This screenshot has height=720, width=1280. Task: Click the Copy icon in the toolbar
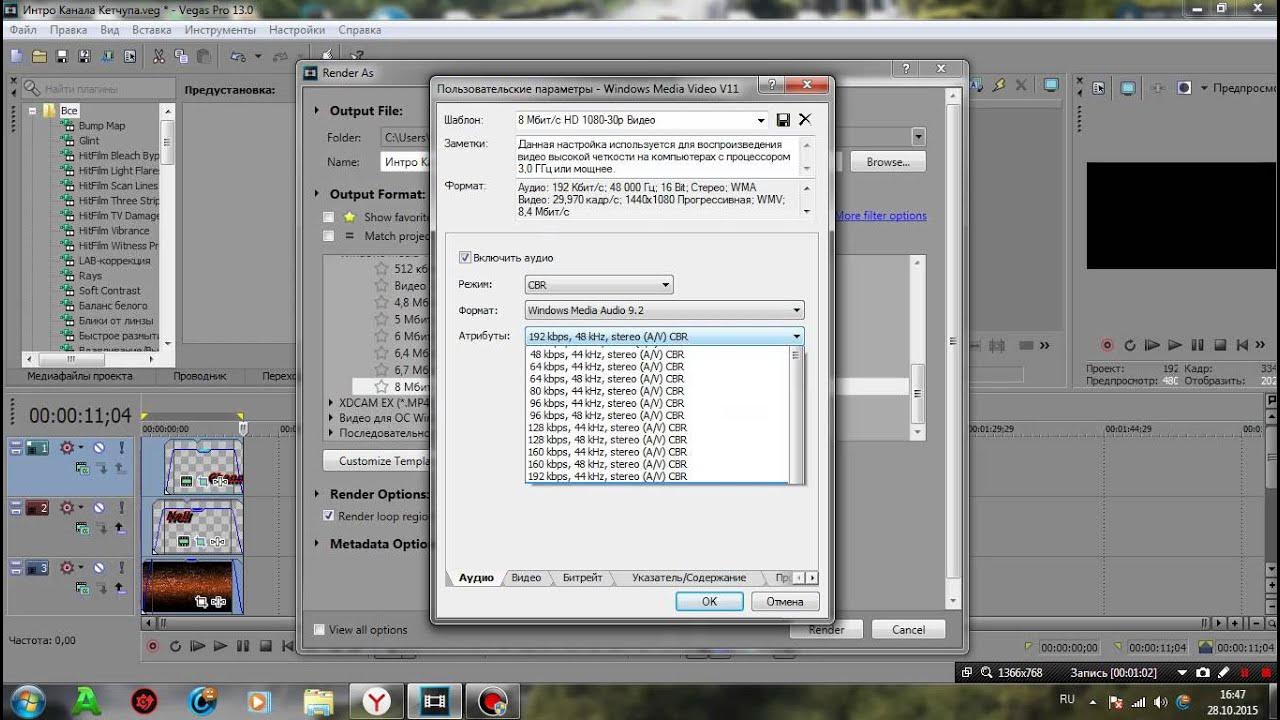click(181, 56)
